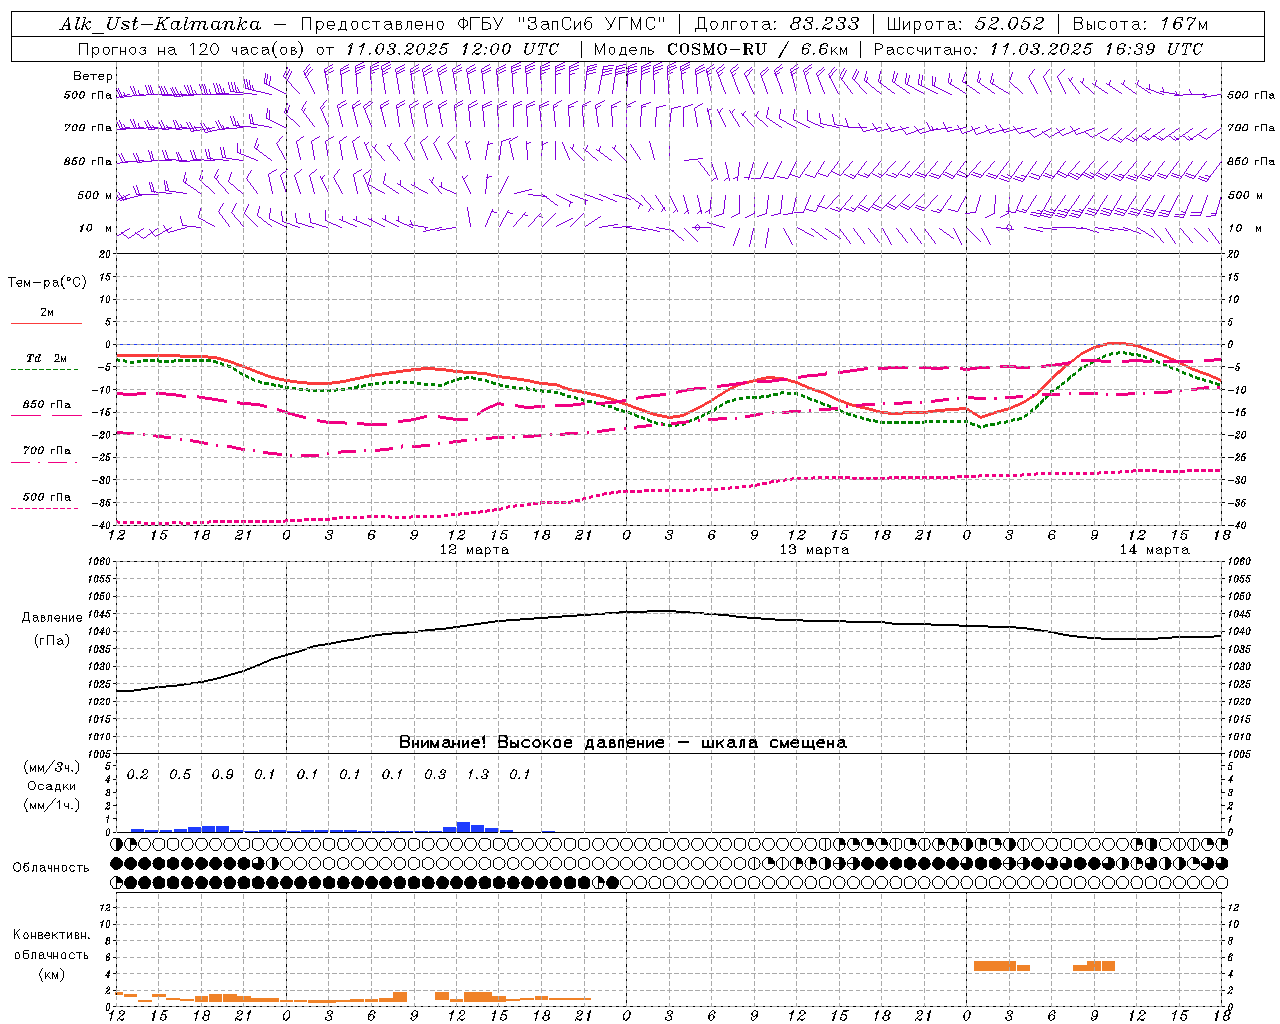
Task: Click the Ветер wind panel label
Action: tap(92, 76)
